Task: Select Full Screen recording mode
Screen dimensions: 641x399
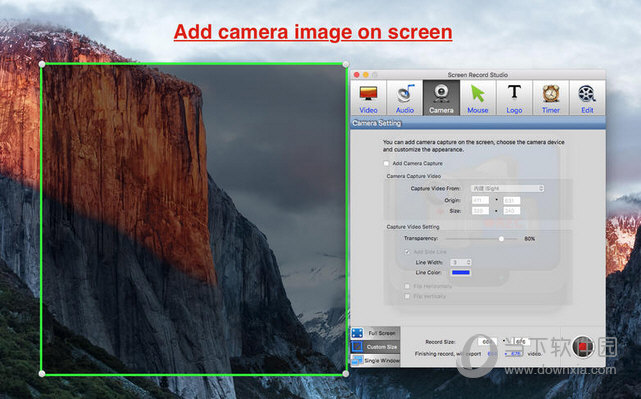Action: click(375, 333)
